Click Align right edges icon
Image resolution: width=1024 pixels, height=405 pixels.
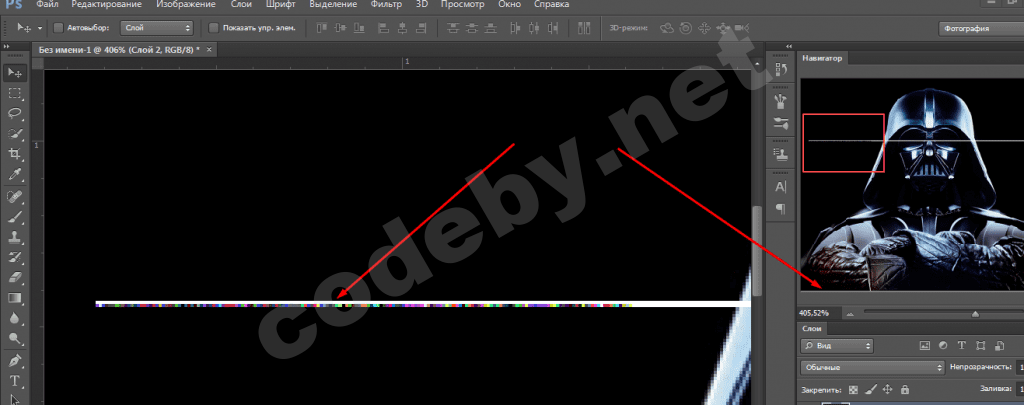(421, 28)
